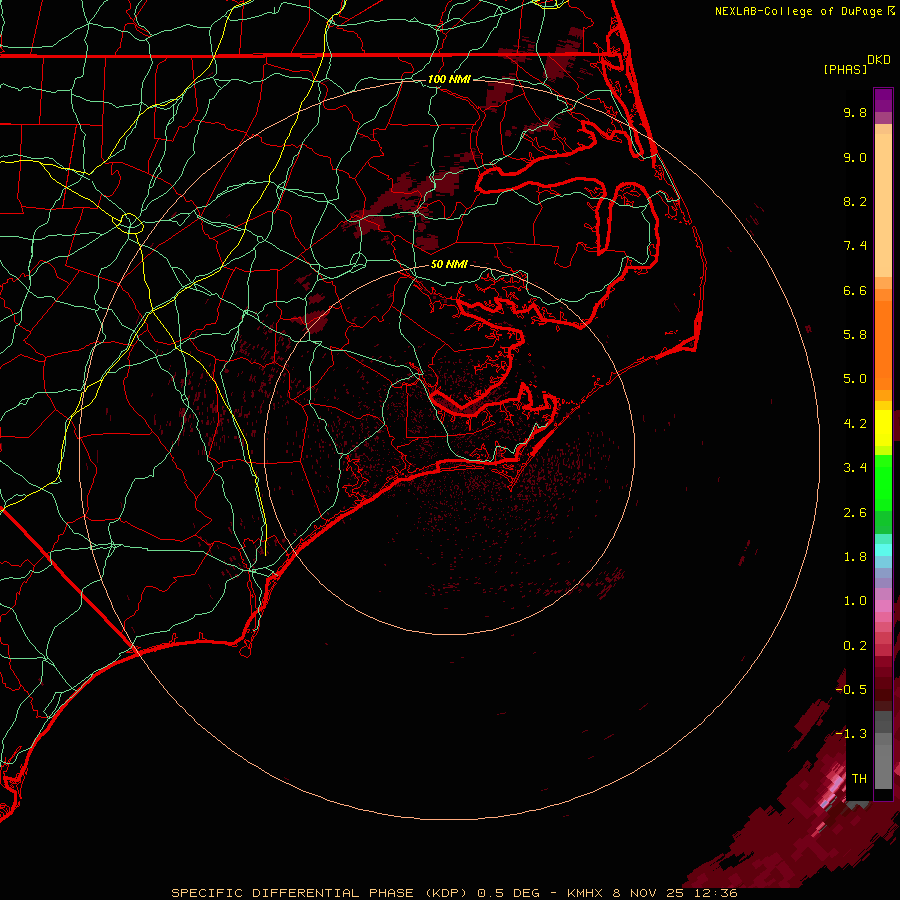900x900 pixels.
Task: Click the 2.6 legend value
Action: (x=855, y=513)
